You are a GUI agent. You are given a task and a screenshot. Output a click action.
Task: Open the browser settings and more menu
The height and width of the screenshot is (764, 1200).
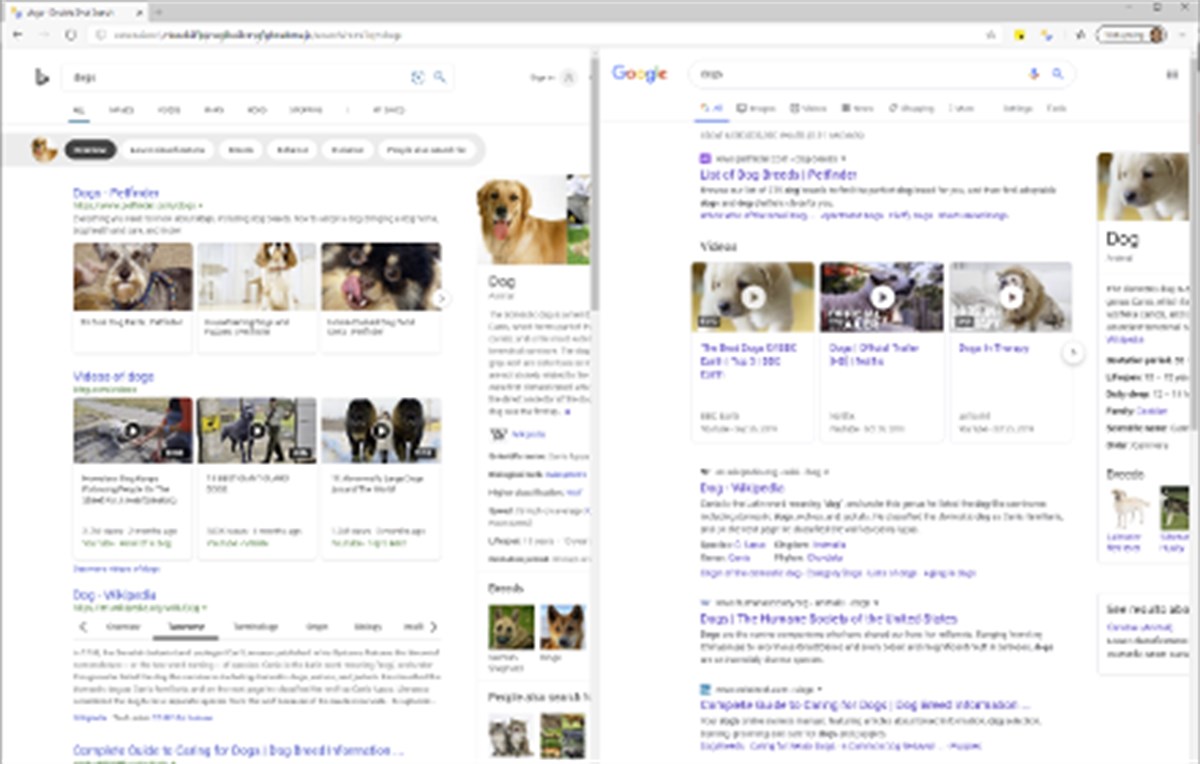tap(1183, 34)
